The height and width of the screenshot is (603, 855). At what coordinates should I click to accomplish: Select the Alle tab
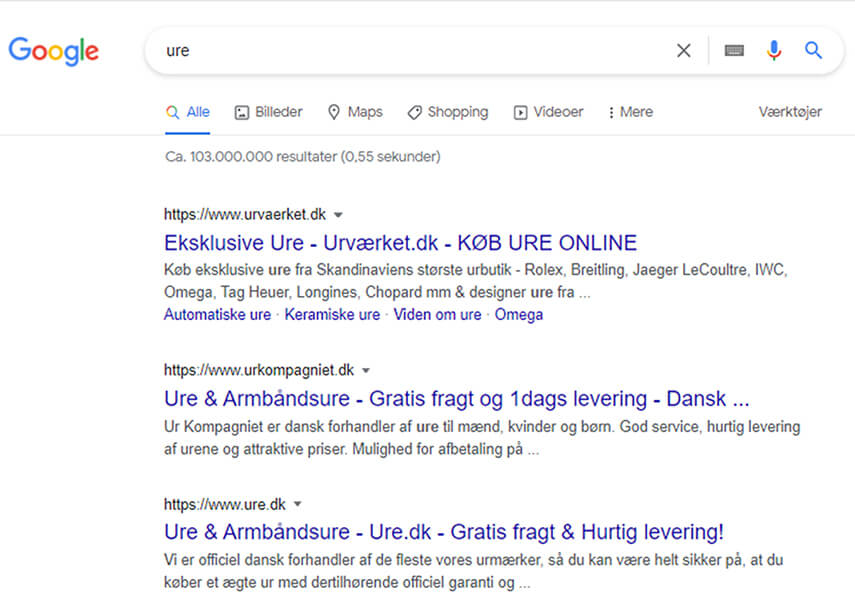coord(188,112)
